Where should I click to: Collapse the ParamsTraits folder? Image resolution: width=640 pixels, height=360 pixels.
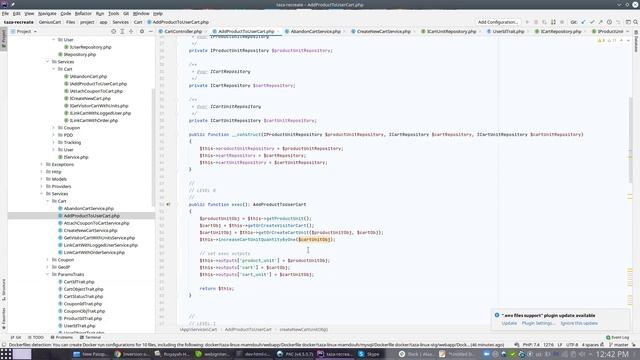tap(48, 274)
